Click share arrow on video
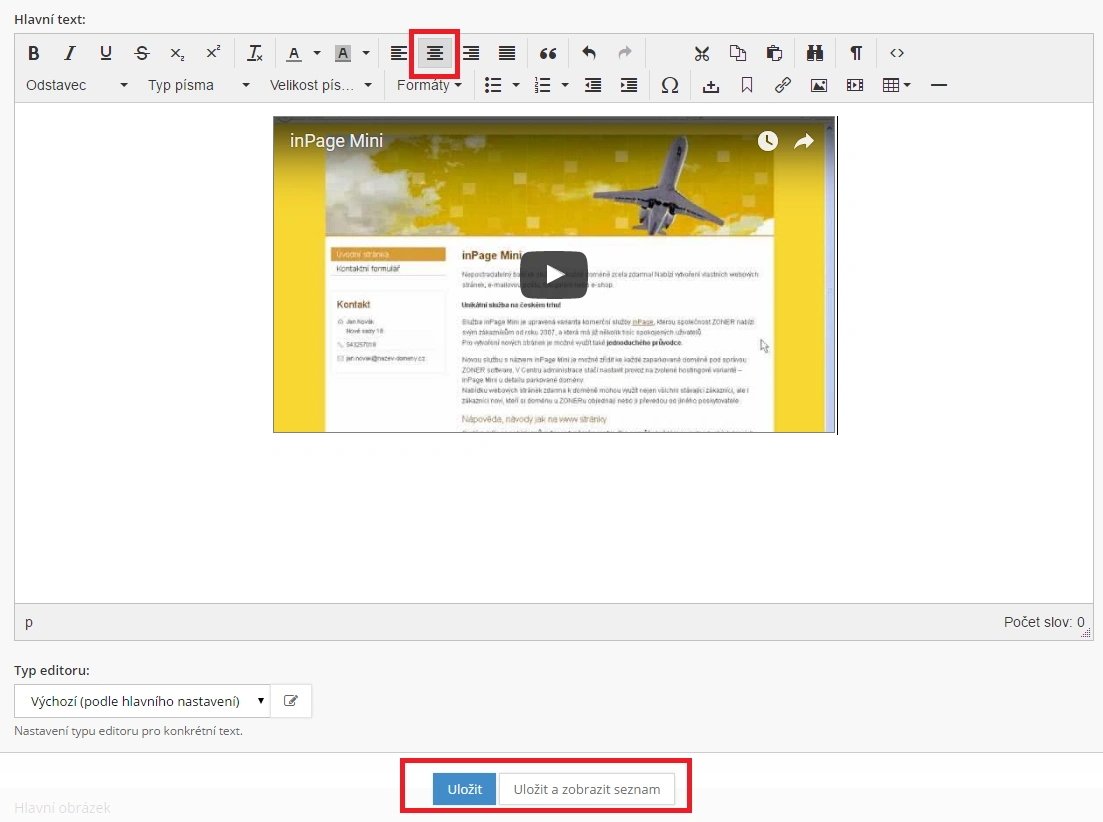 804,141
